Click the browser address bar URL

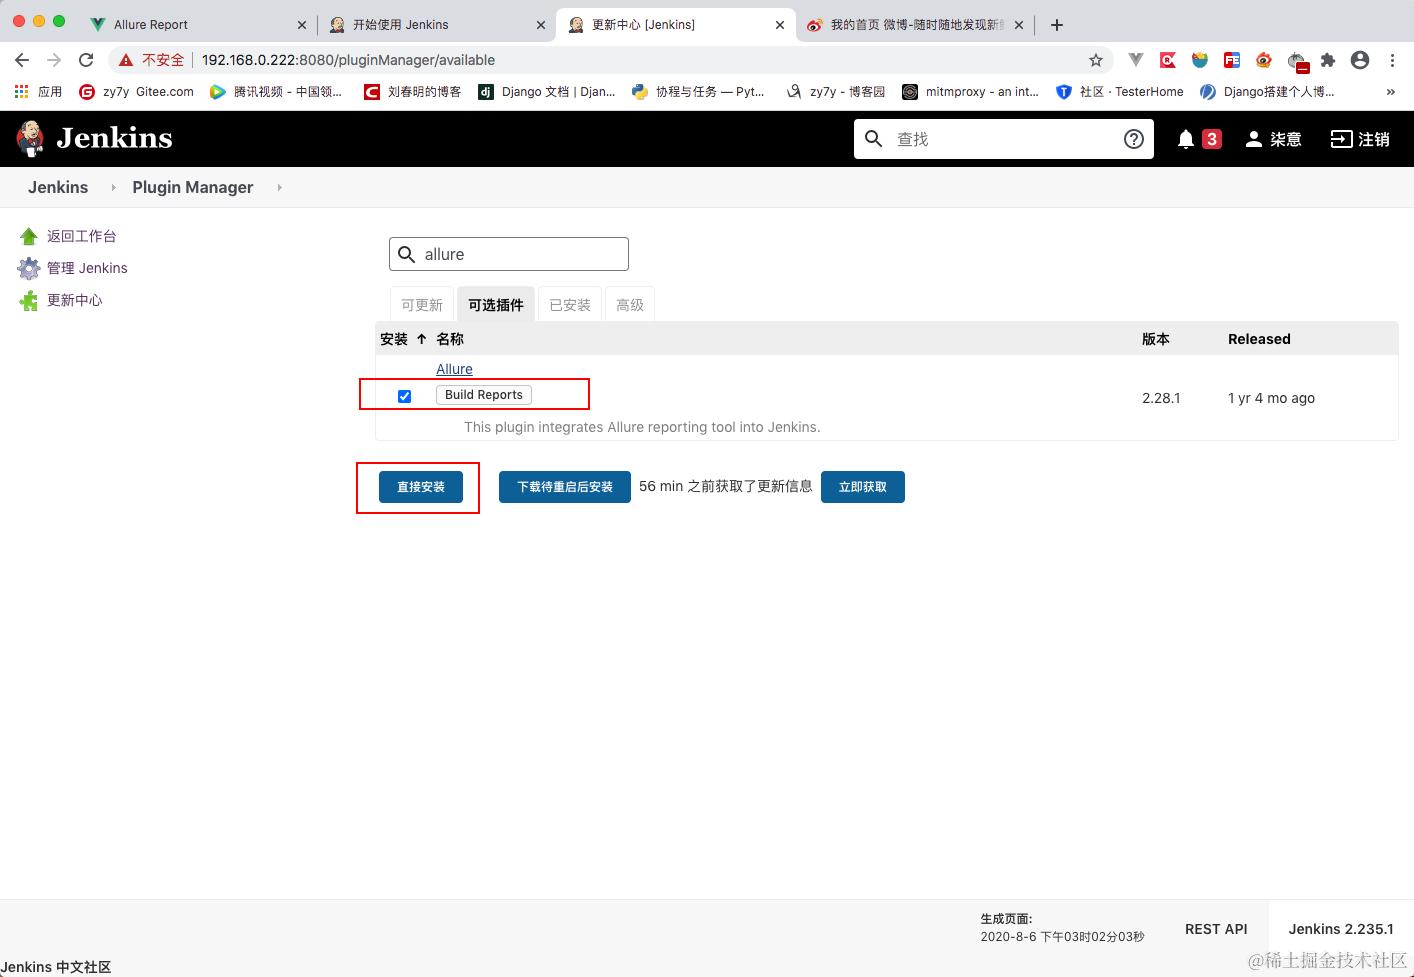(x=348, y=60)
